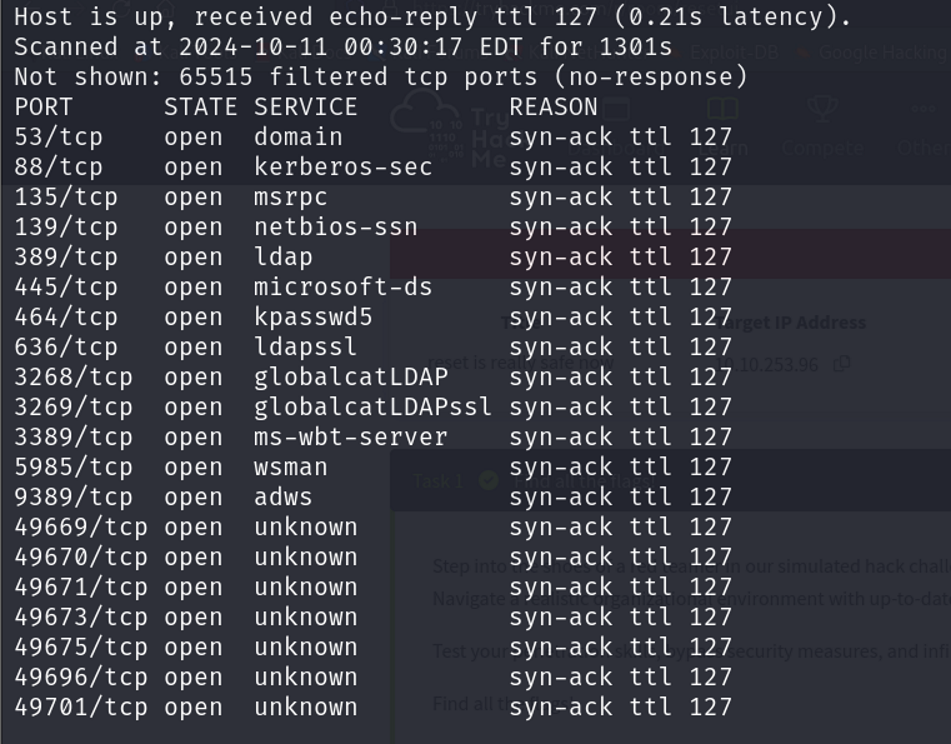Image resolution: width=951 pixels, height=744 pixels.
Task: Click the 'reset is really safe now' message
Action: (x=522, y=360)
